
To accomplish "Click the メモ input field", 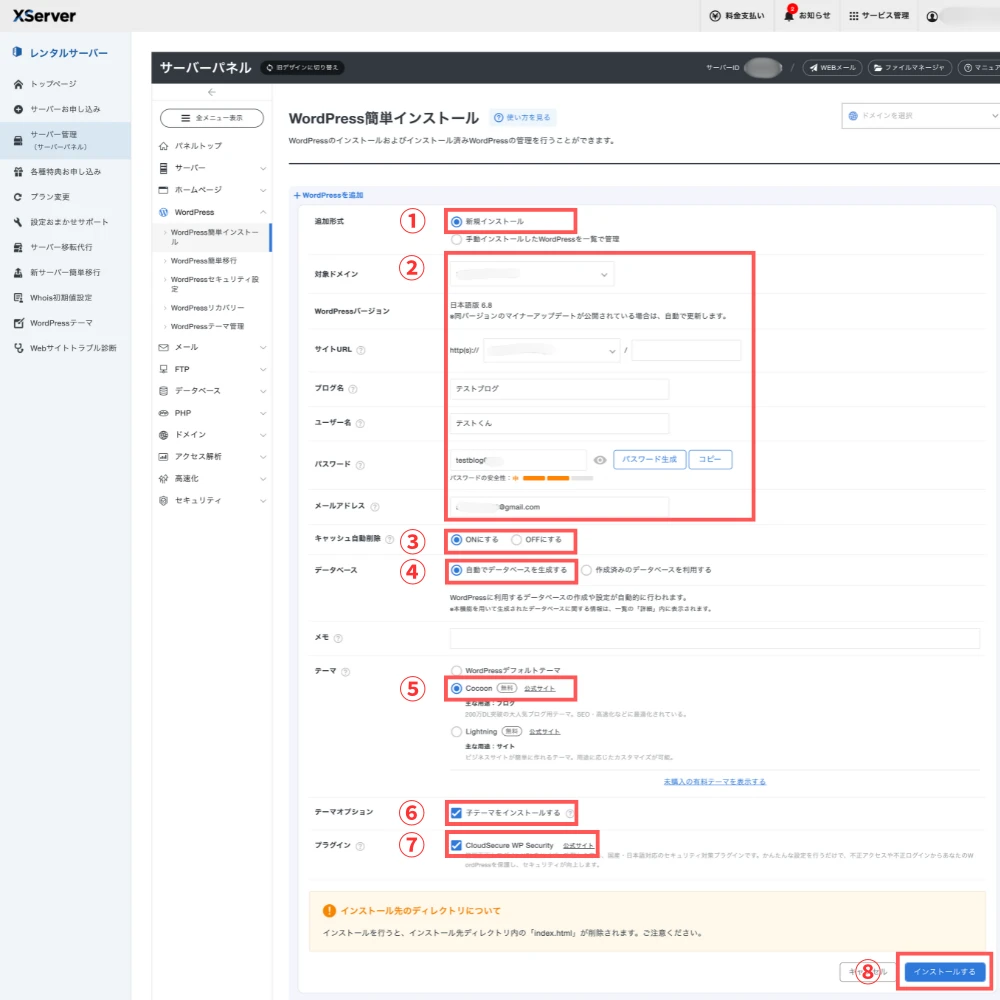I will point(714,638).
